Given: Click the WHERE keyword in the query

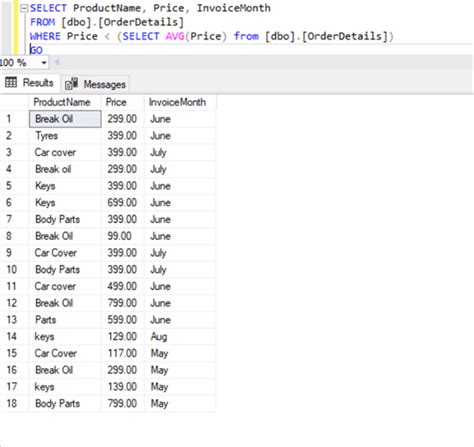Looking at the screenshot, I should pos(45,36).
